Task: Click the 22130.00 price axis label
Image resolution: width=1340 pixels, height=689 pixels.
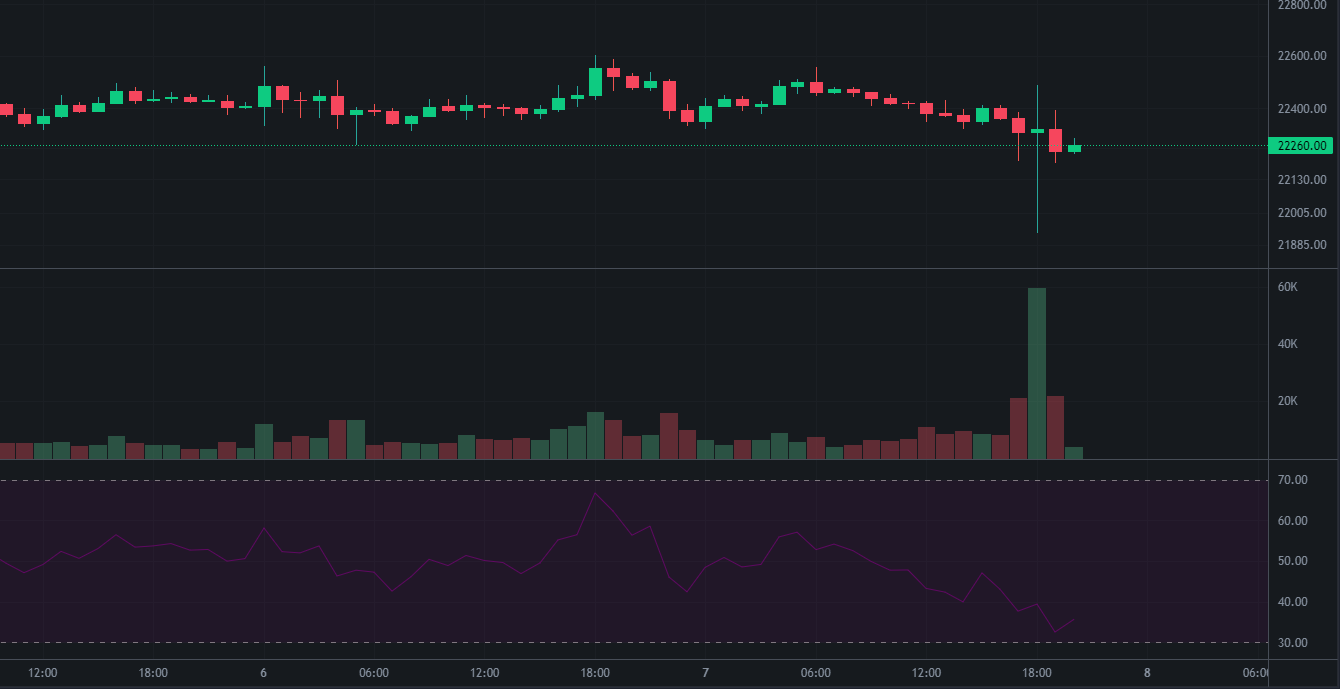Action: click(1302, 180)
